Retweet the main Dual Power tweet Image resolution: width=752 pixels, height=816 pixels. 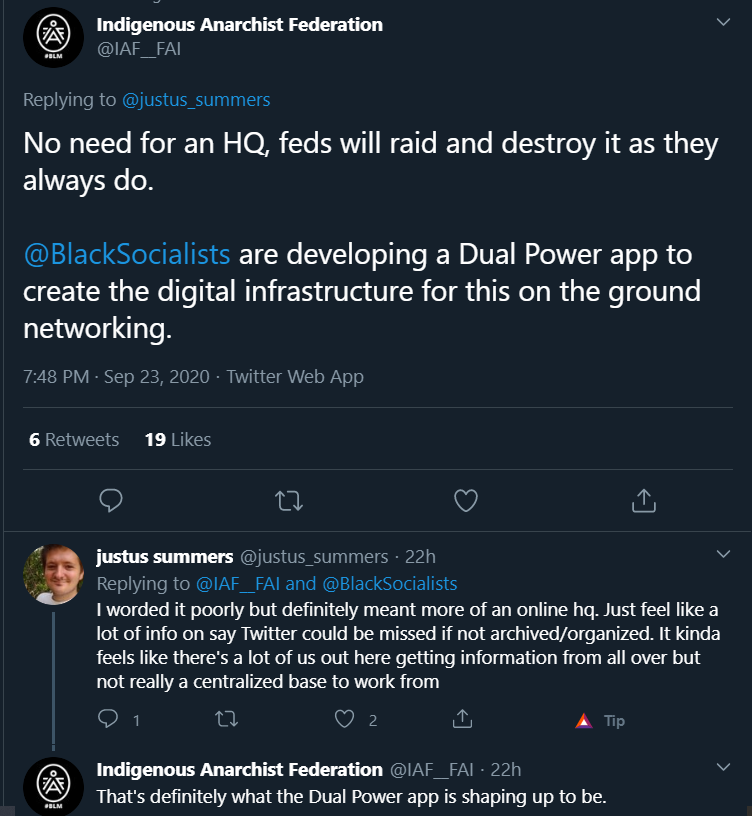click(289, 501)
